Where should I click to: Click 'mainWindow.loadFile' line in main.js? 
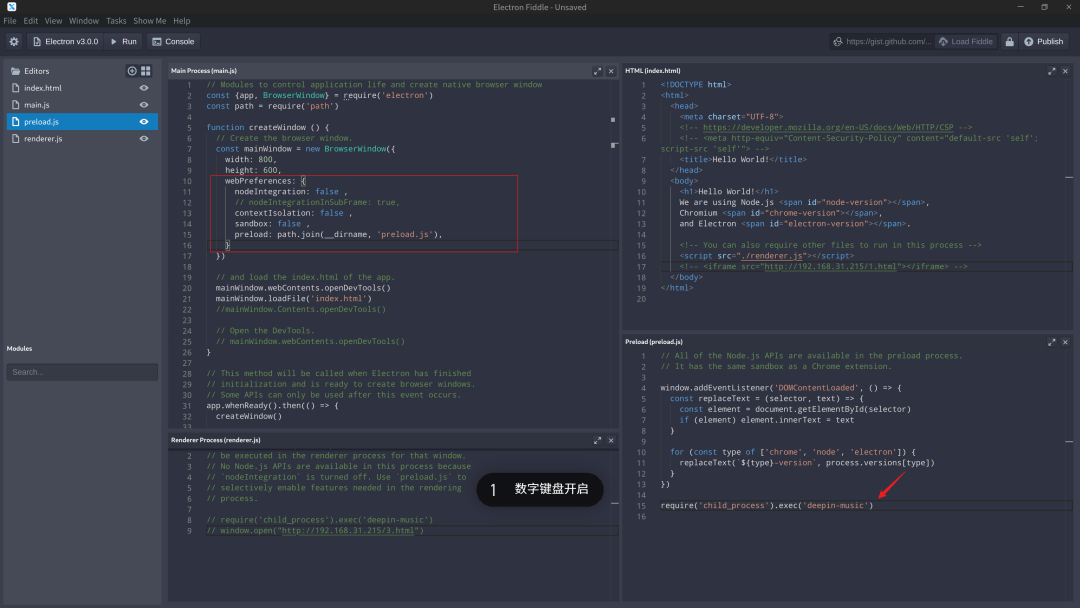pos(293,299)
